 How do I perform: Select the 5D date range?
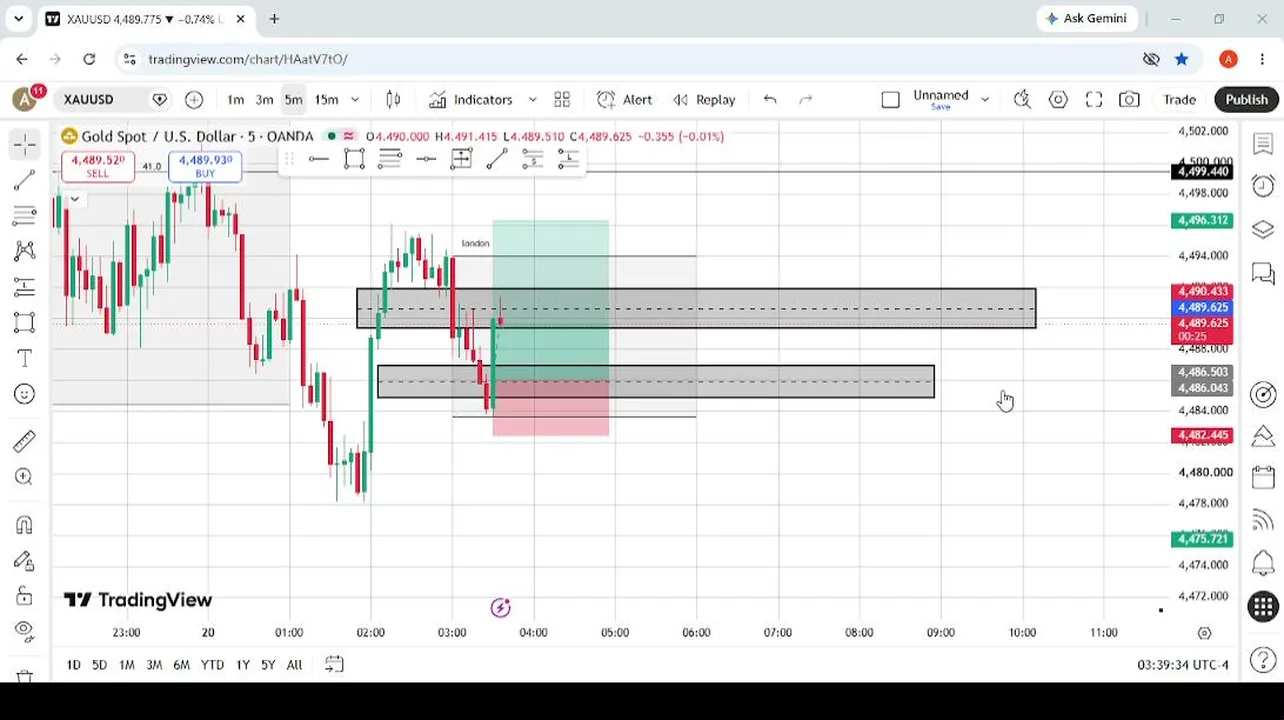pyautogui.click(x=99, y=664)
